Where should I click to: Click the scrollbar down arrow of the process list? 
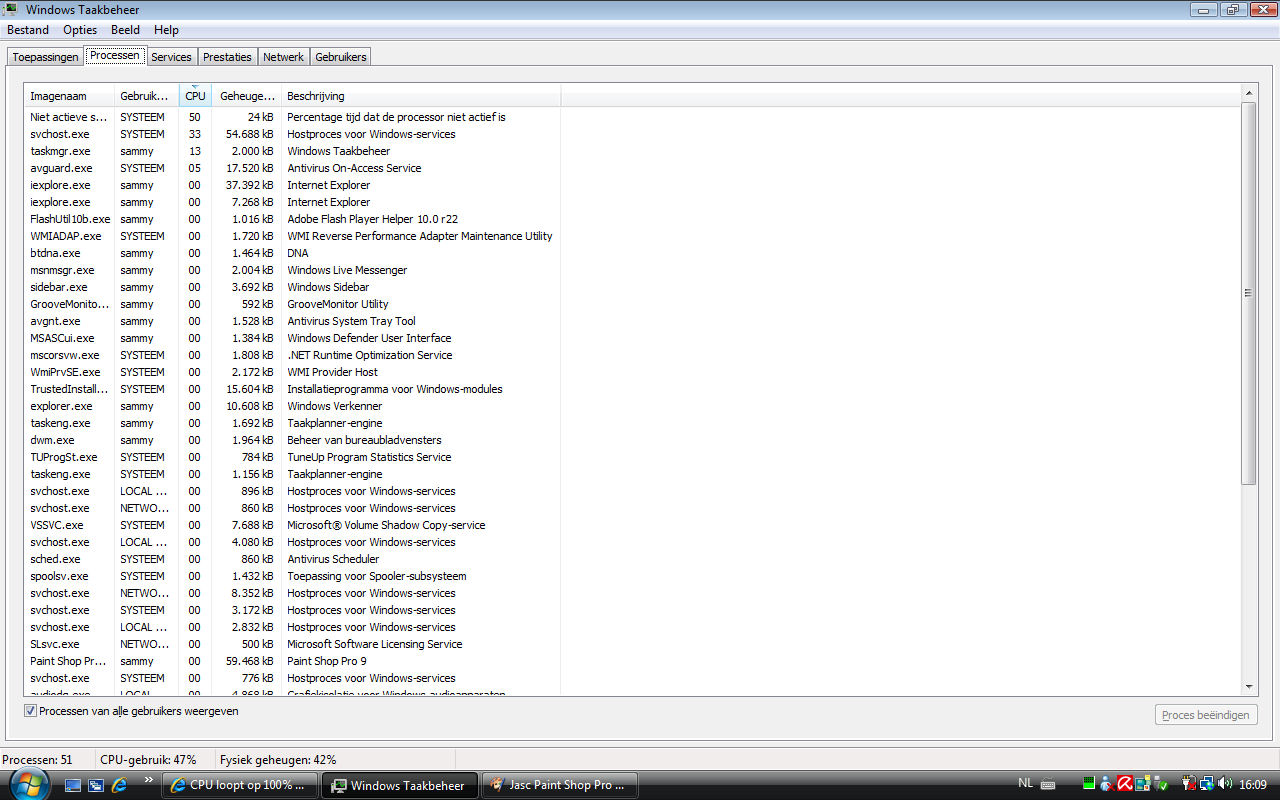(x=1248, y=687)
